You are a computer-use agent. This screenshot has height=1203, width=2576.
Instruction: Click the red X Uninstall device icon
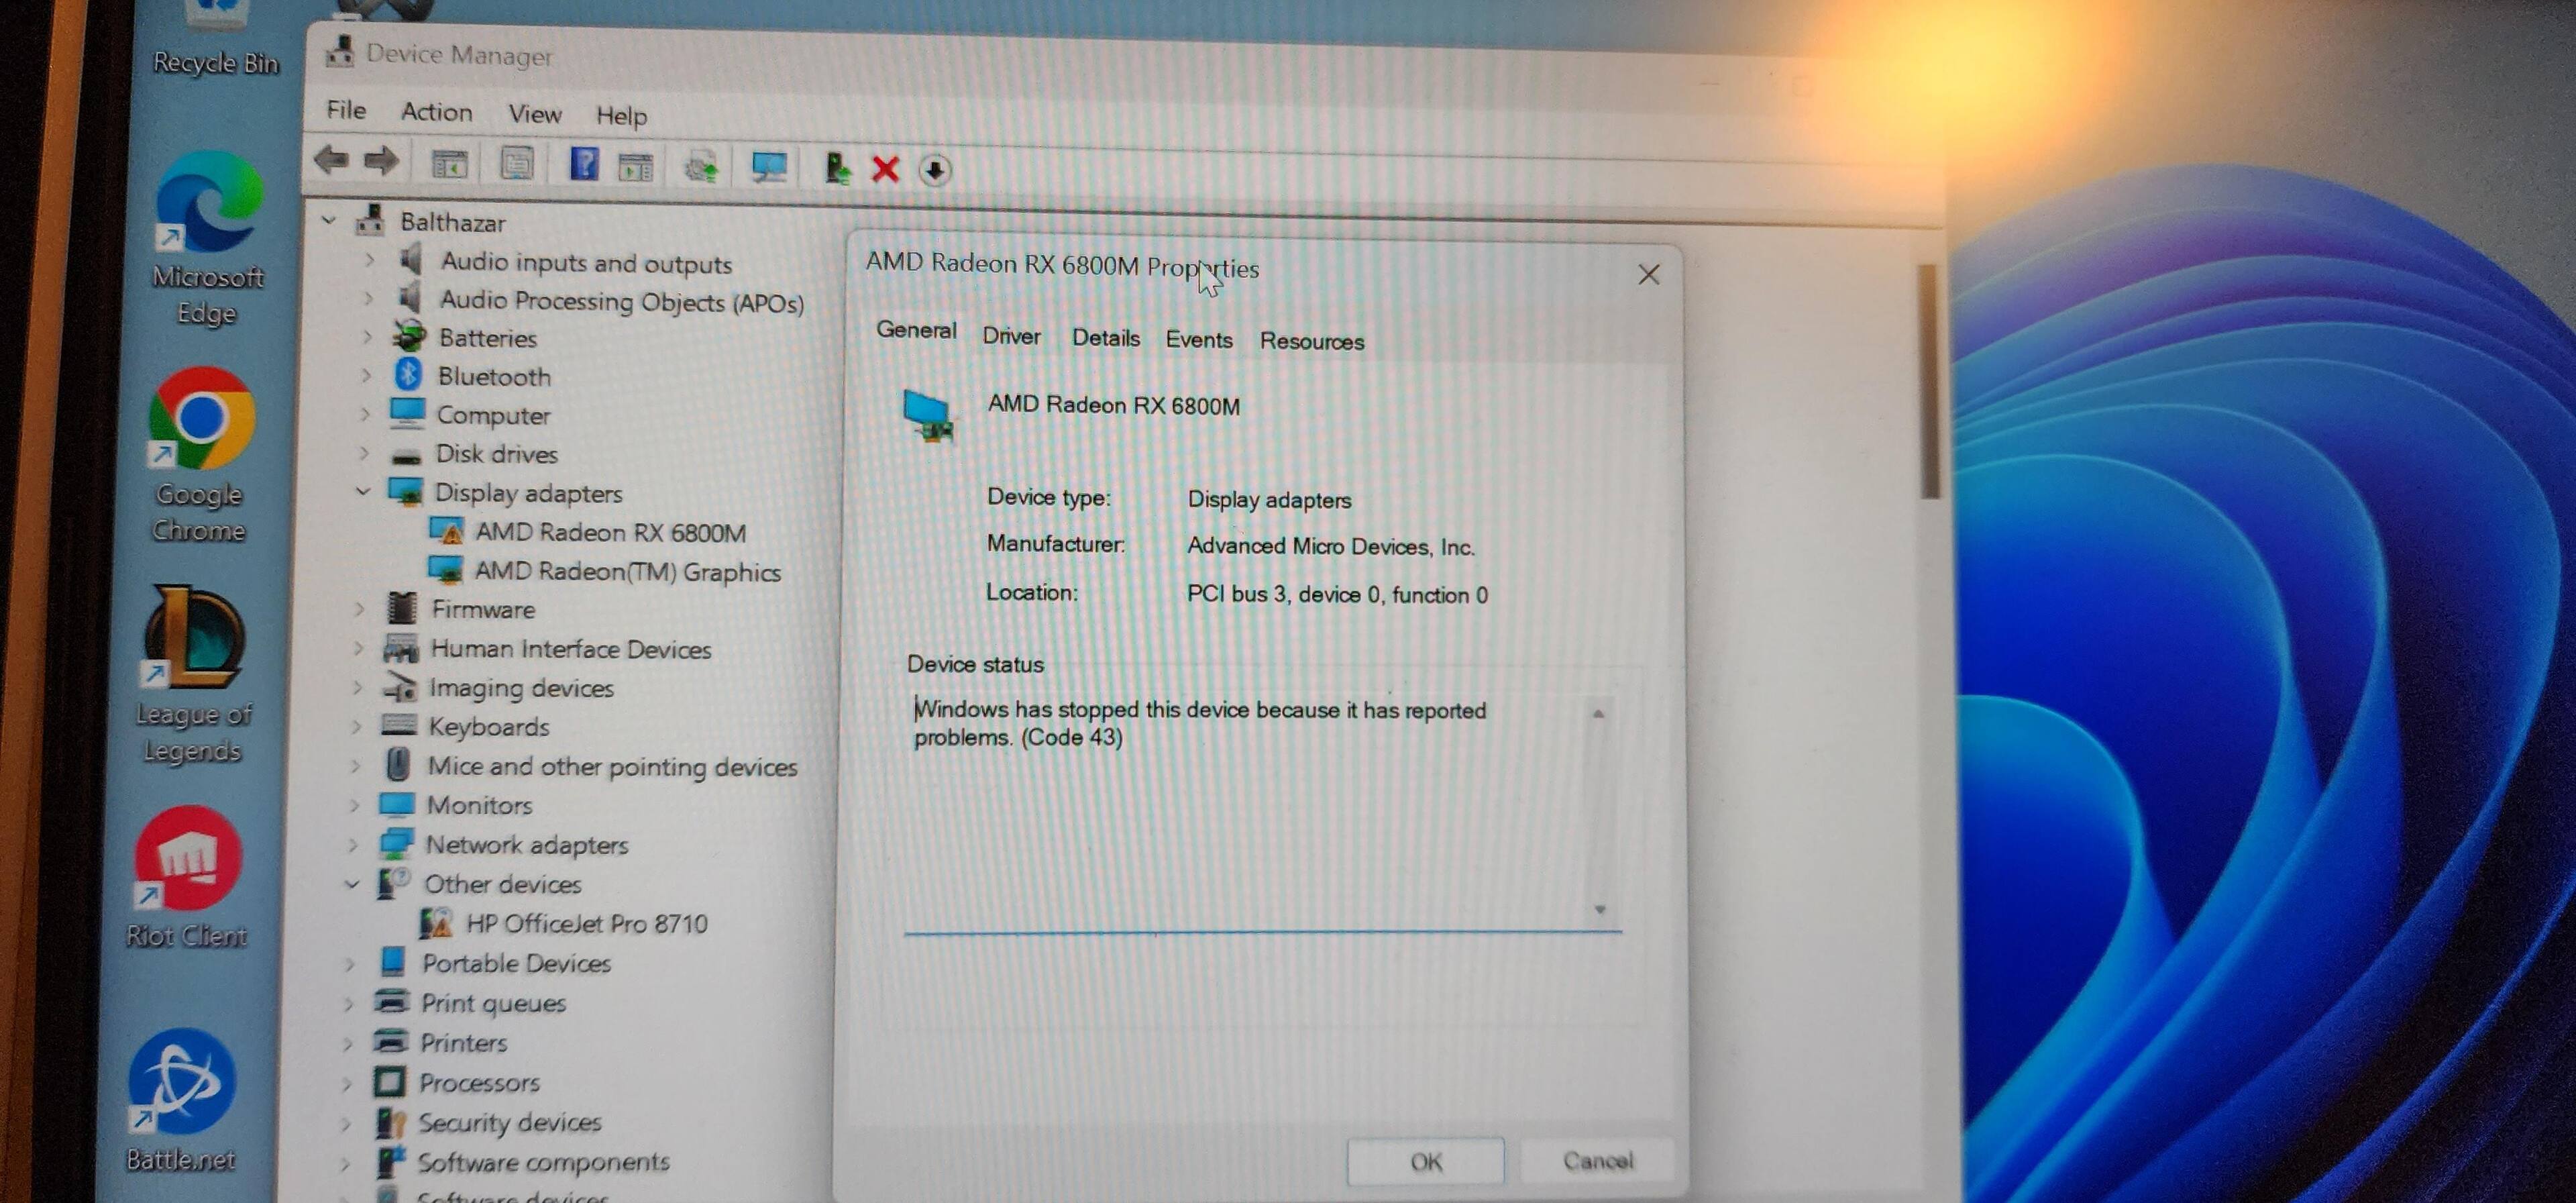pos(885,169)
